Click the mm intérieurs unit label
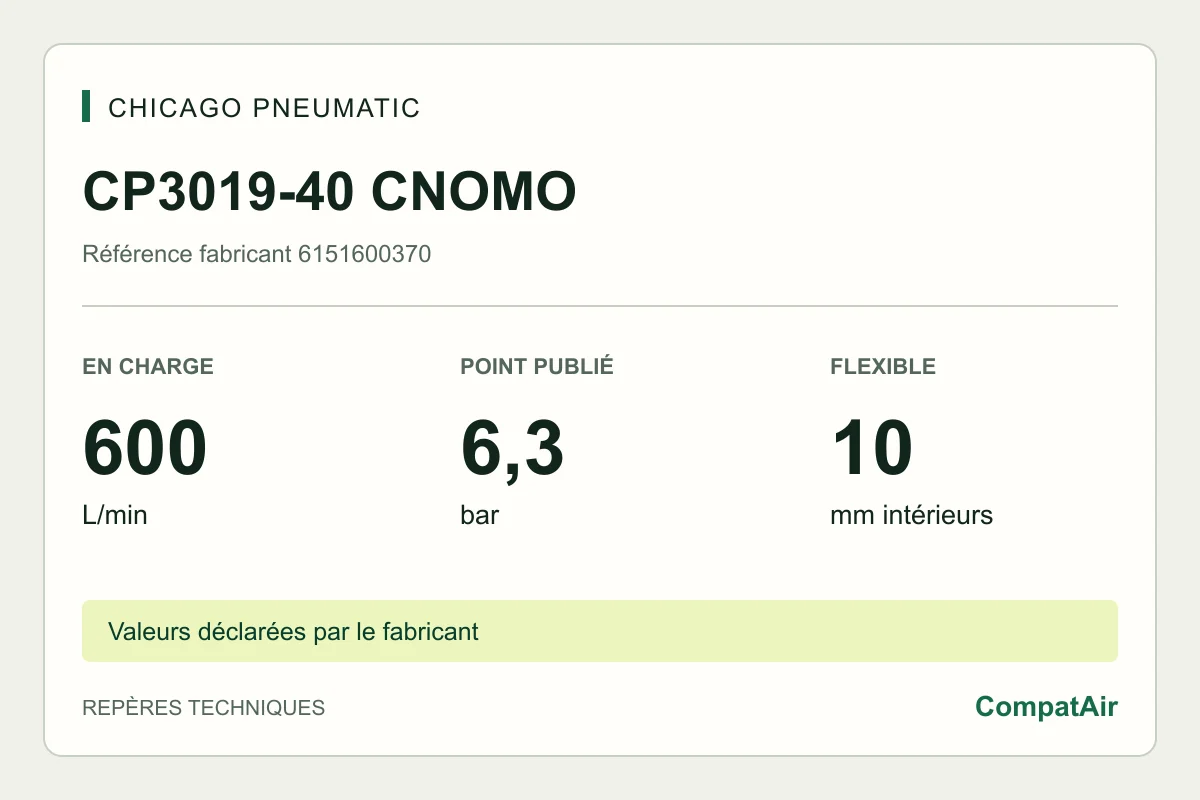This screenshot has height=800, width=1200. [911, 516]
